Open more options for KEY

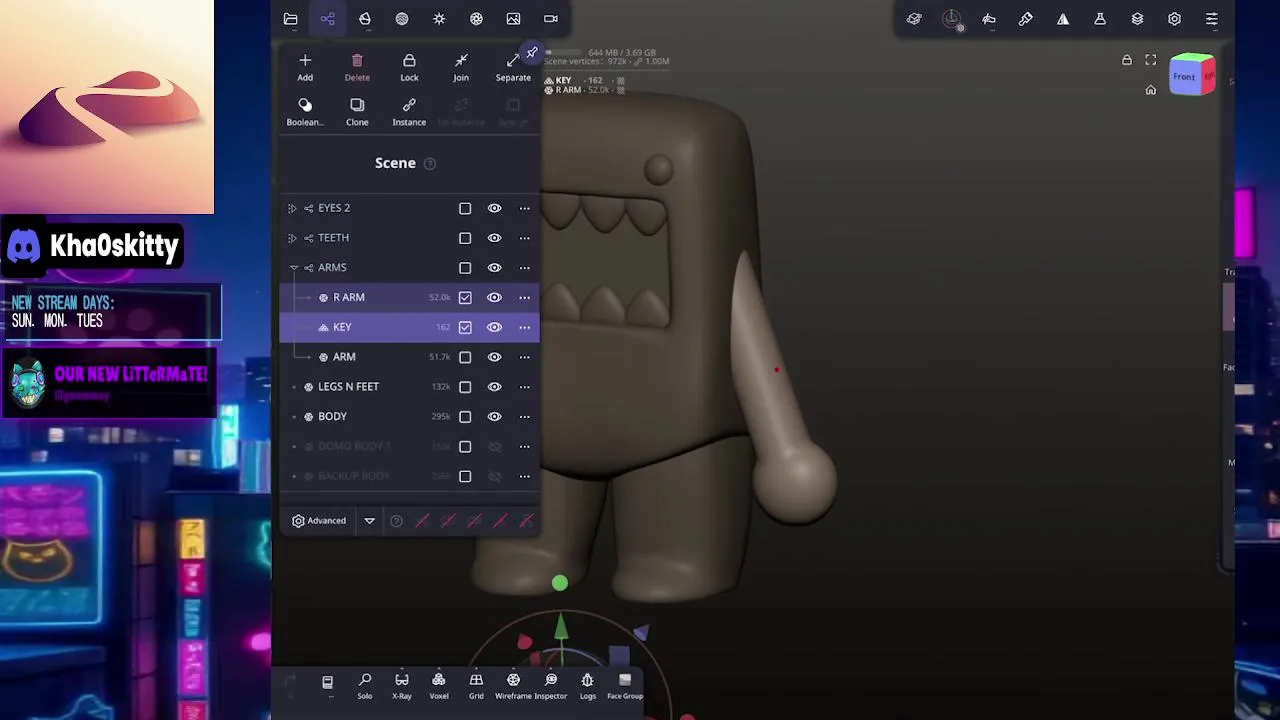pos(524,327)
